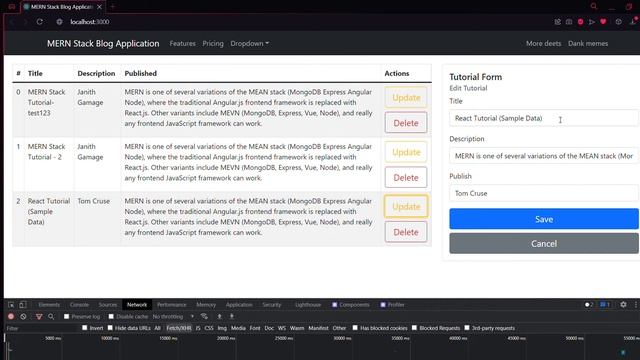The image size is (640, 360).
Task: Update the MERN Stack Tutorial - 2 row
Action: click(x=406, y=152)
